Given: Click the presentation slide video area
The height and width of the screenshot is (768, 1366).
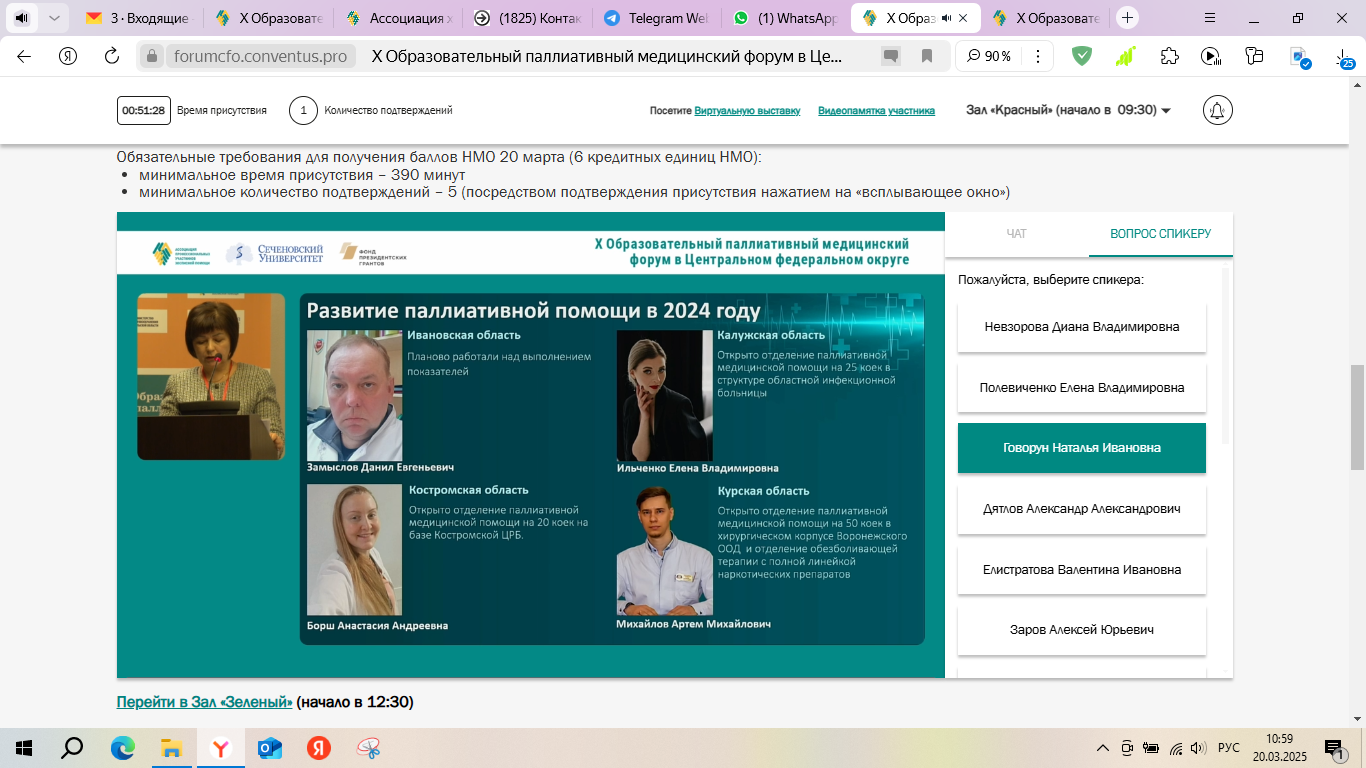Looking at the screenshot, I should tap(612, 469).
